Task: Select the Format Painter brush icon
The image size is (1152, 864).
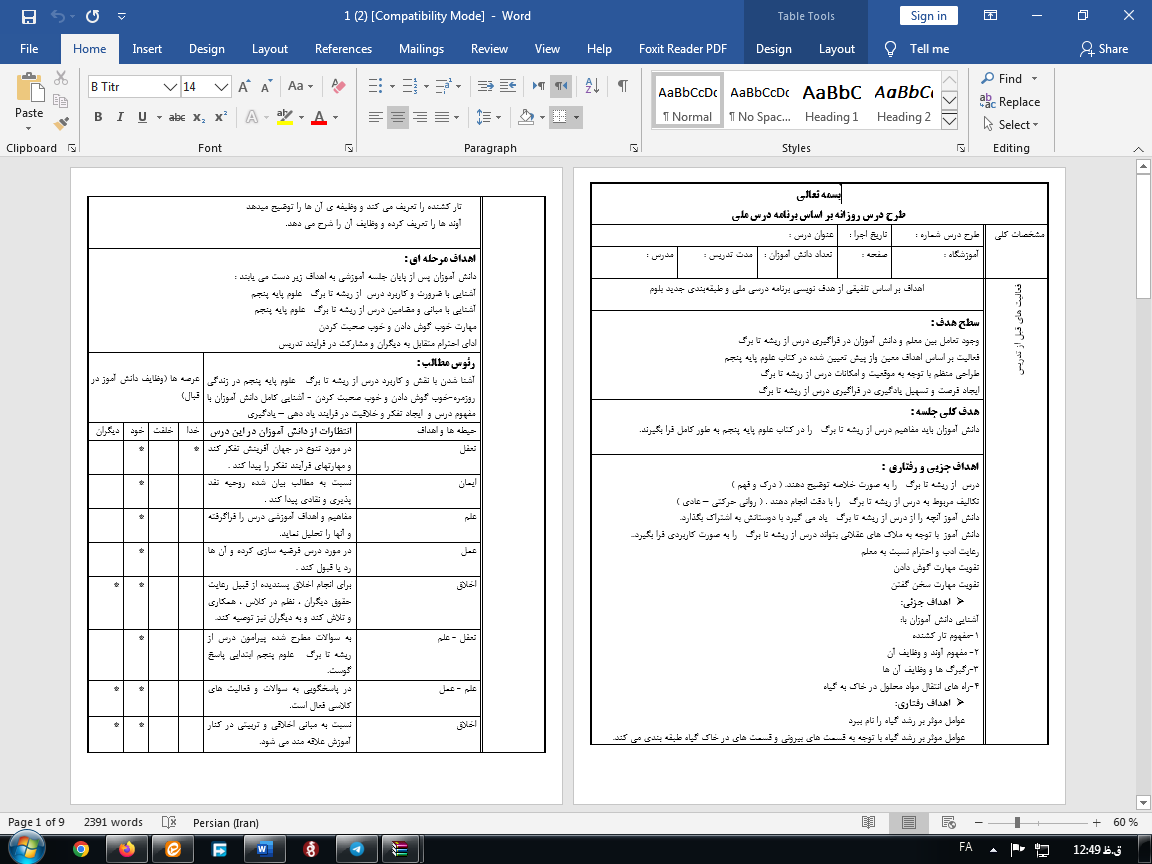Action: click(61, 123)
